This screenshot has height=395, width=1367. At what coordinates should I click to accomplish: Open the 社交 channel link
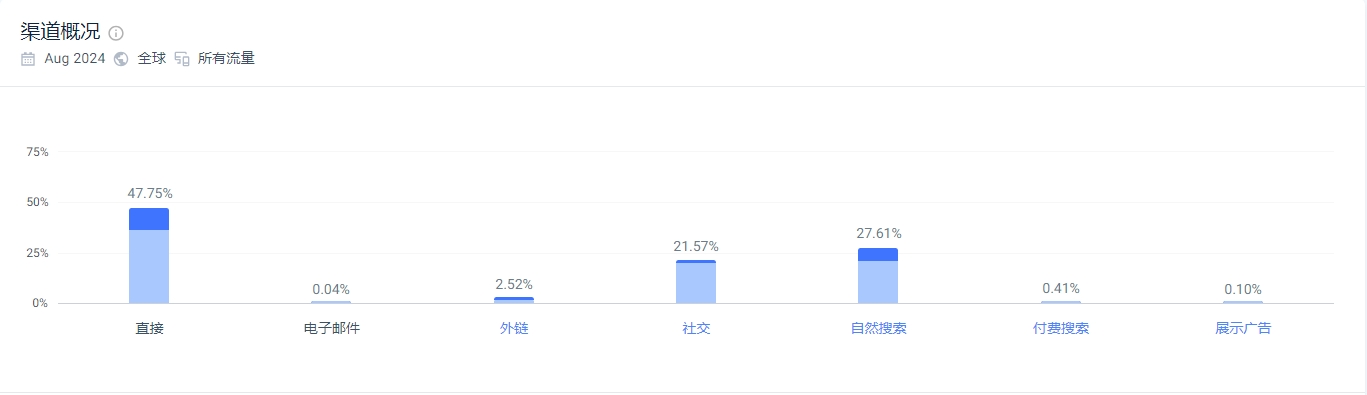click(696, 328)
